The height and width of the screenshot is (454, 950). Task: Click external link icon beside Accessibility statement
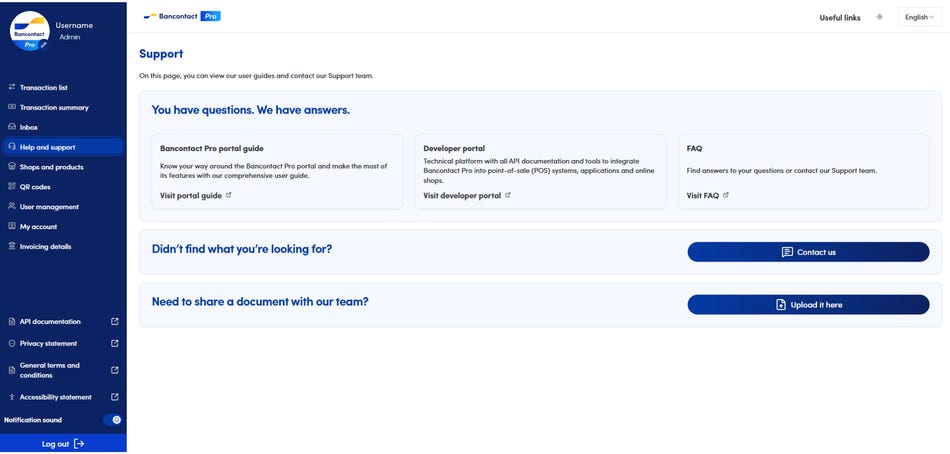[114, 397]
